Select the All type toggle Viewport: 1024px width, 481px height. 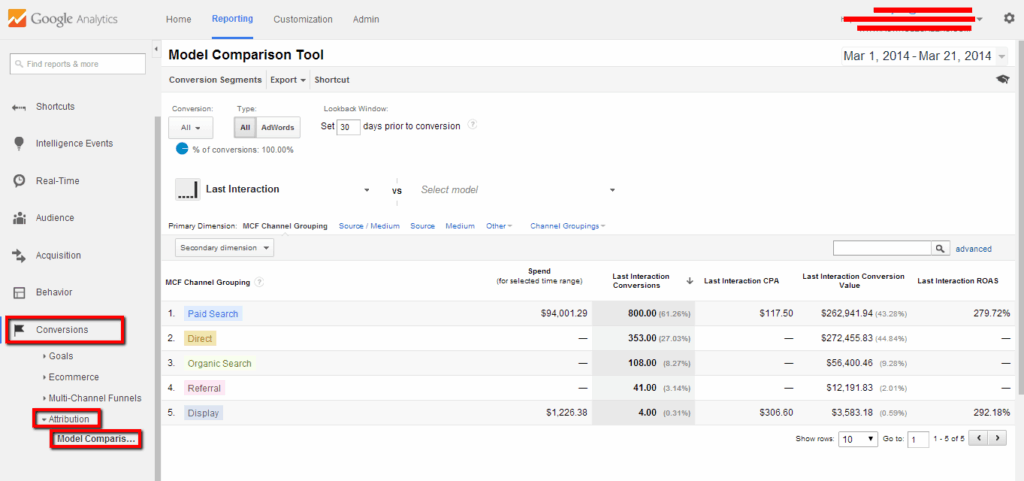(245, 128)
